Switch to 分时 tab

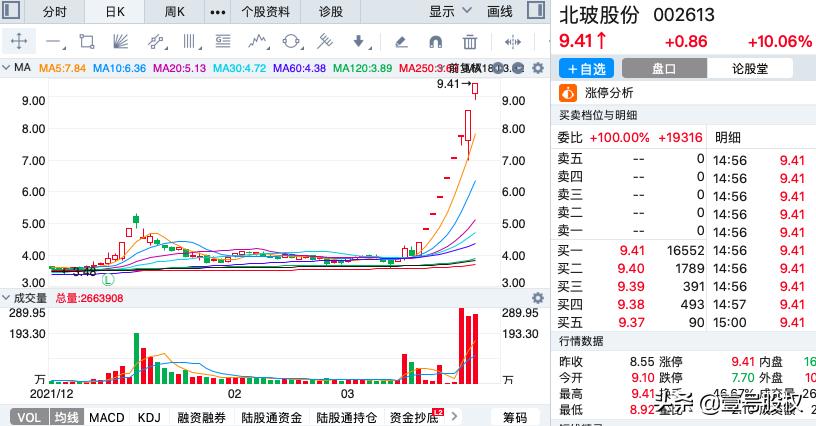click(55, 11)
